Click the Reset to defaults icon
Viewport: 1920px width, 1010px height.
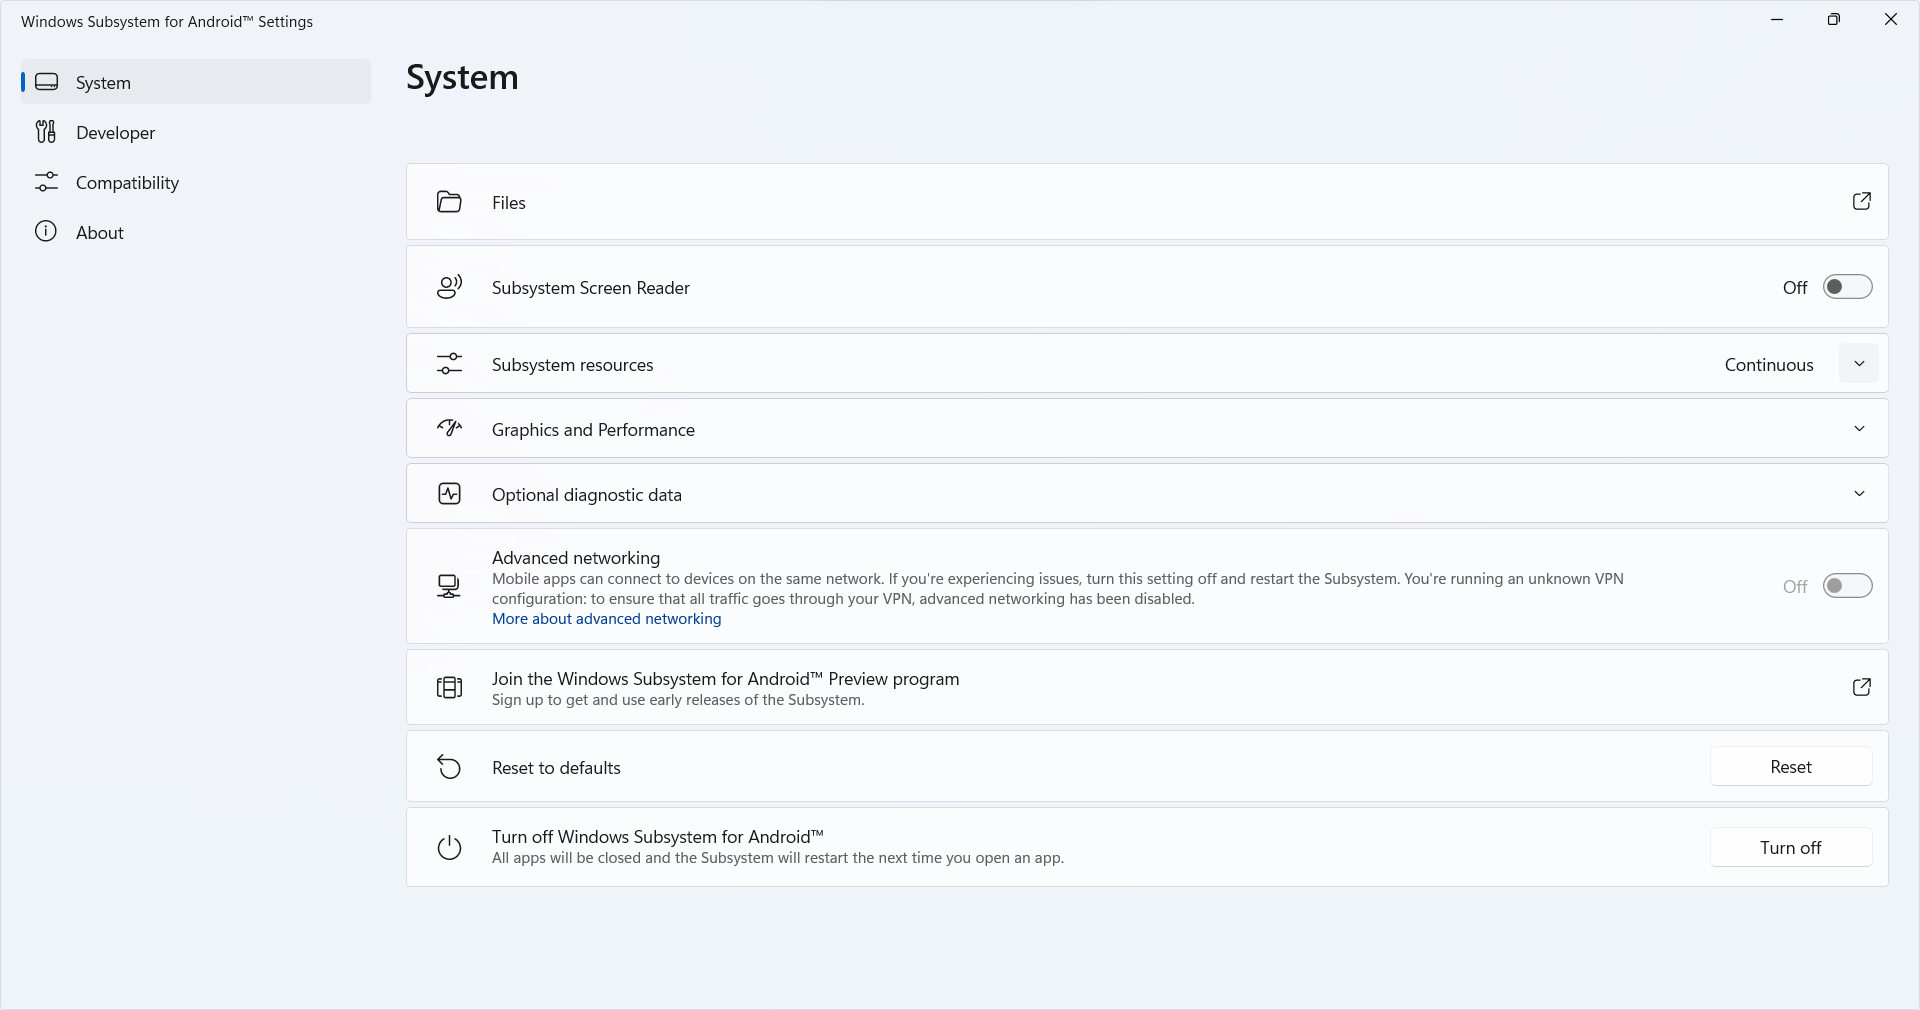[449, 767]
